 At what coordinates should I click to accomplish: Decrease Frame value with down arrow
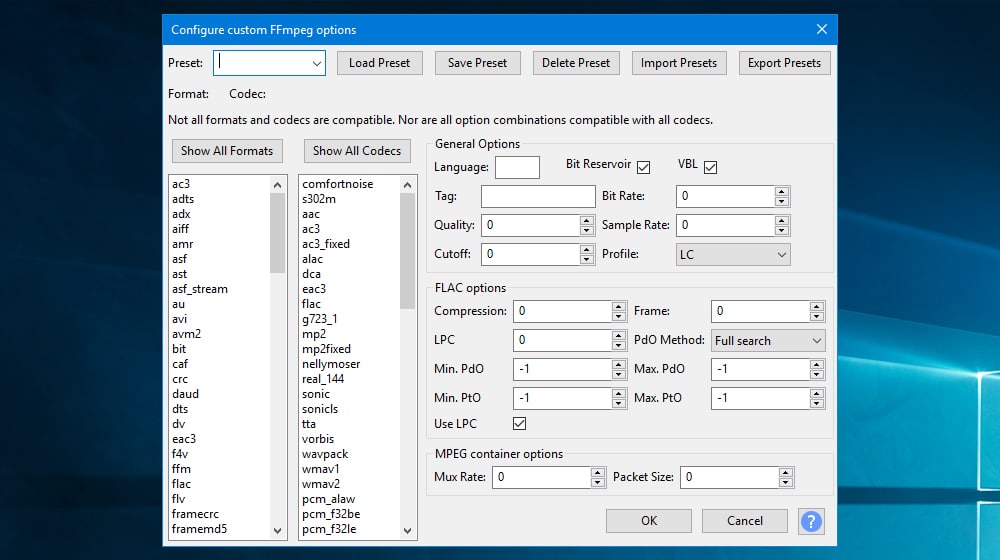(817, 316)
